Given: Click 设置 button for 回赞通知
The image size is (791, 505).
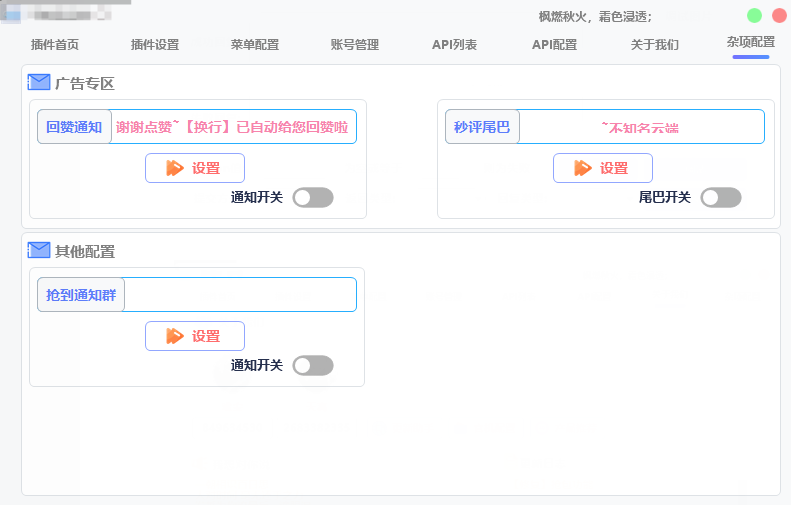Looking at the screenshot, I should [195, 168].
